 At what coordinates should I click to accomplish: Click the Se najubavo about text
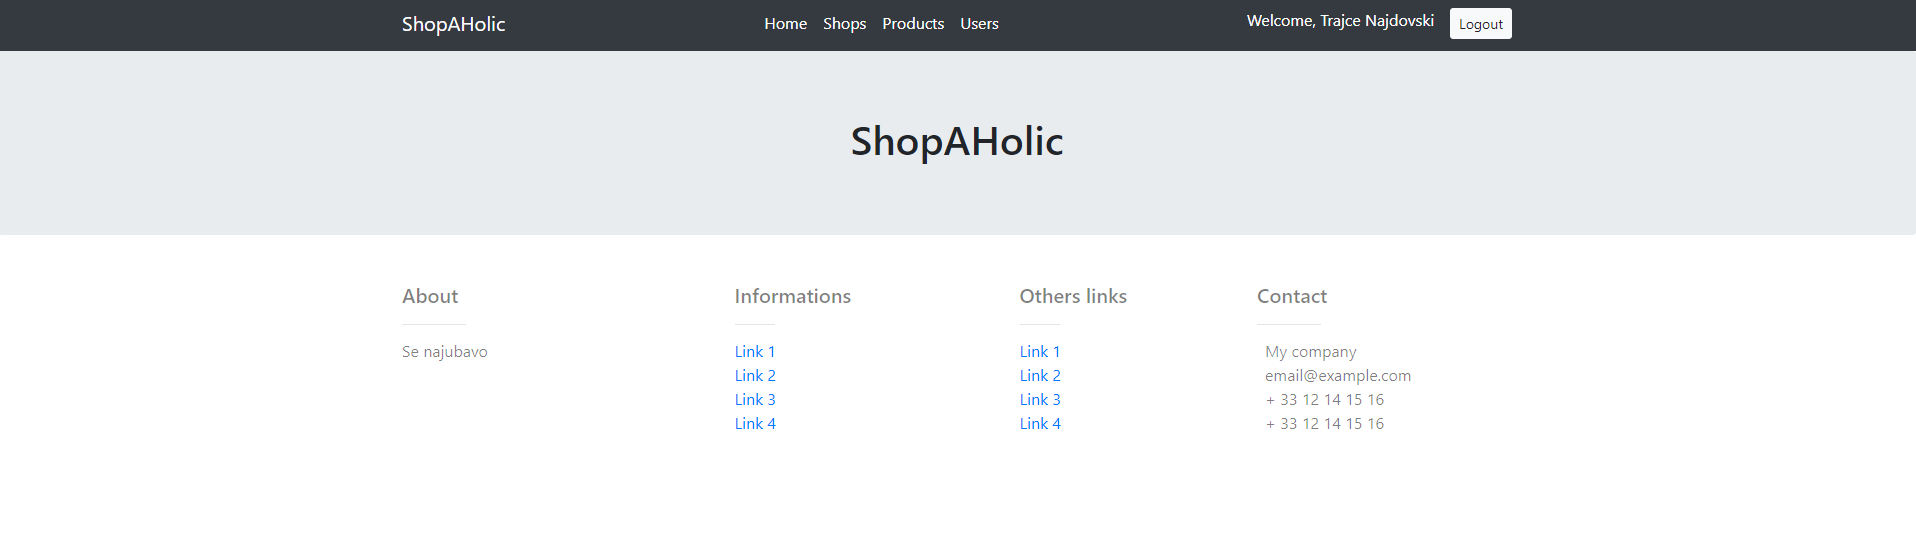point(444,352)
